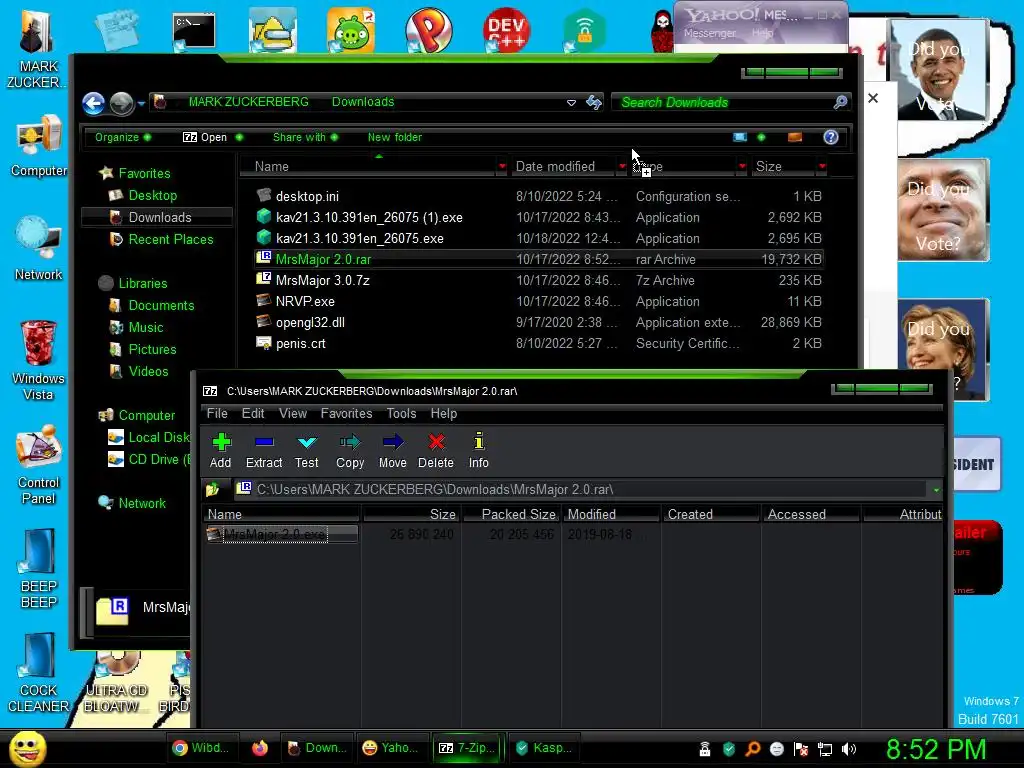This screenshot has width=1024, height=768.
Task: Refresh the Downloads folder view
Action: (594, 102)
